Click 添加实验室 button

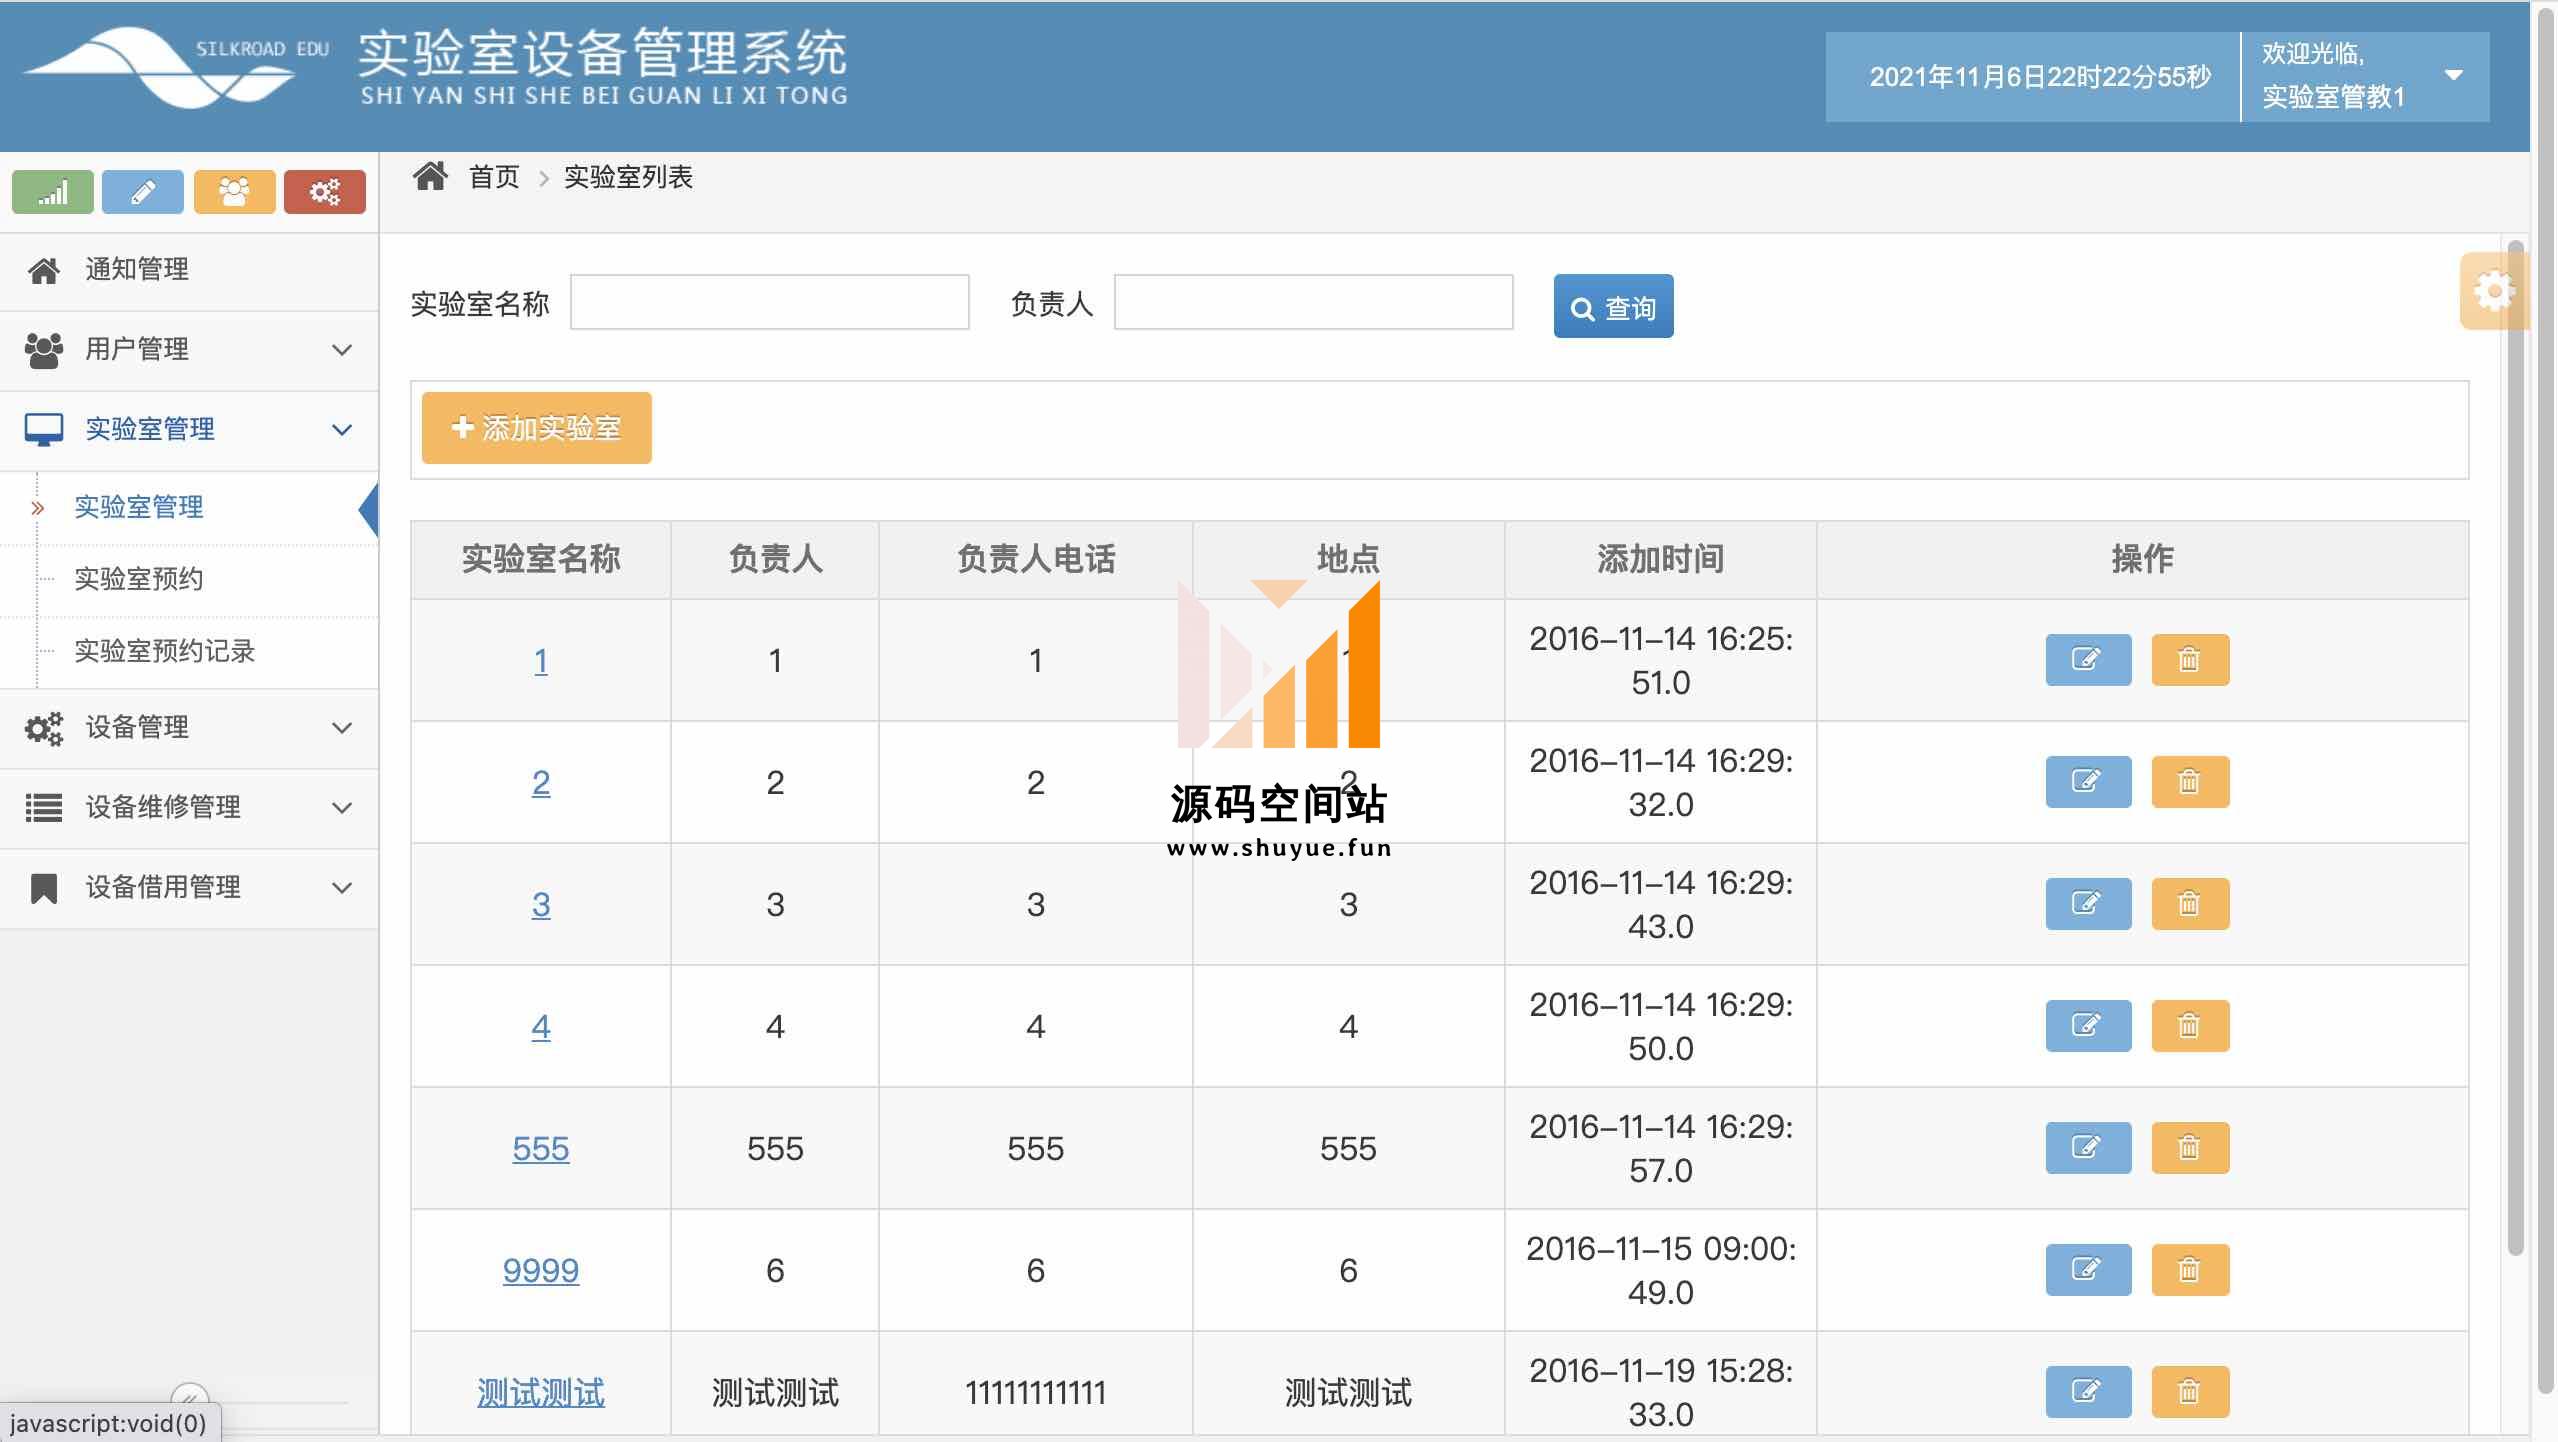click(537, 428)
